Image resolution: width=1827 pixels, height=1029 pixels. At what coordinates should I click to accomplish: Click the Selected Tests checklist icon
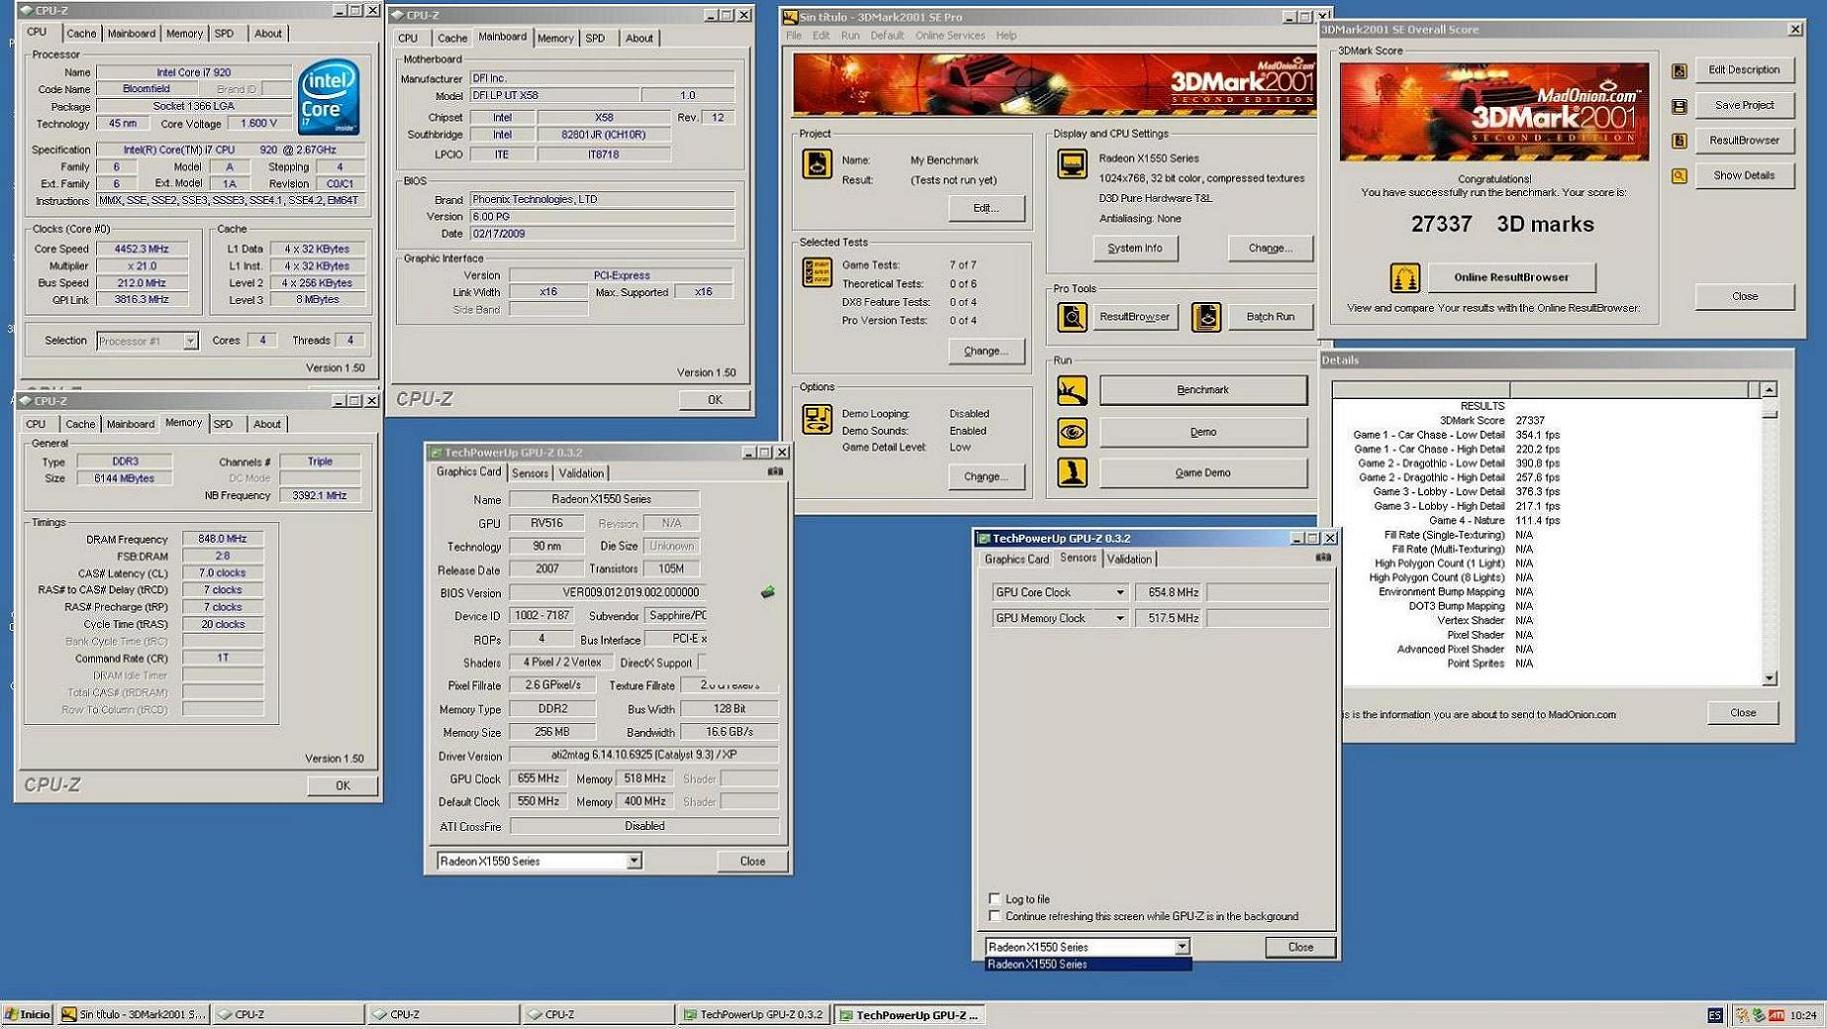817,272
